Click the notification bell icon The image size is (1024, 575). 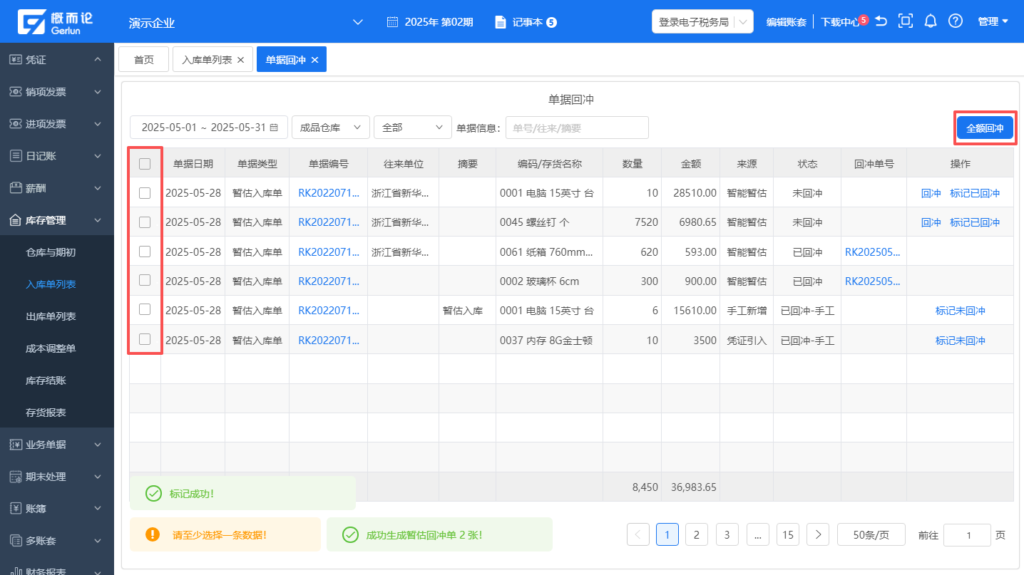coord(930,21)
